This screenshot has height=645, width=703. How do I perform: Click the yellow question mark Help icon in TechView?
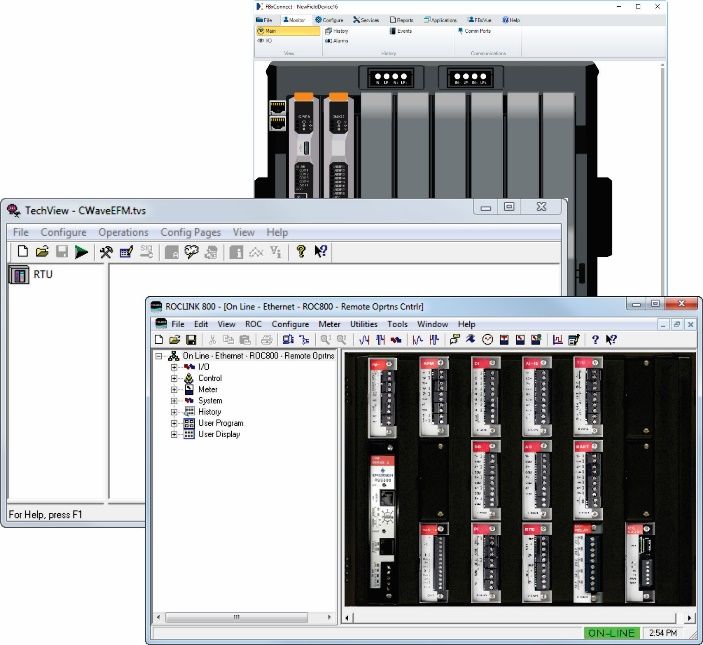coord(301,251)
